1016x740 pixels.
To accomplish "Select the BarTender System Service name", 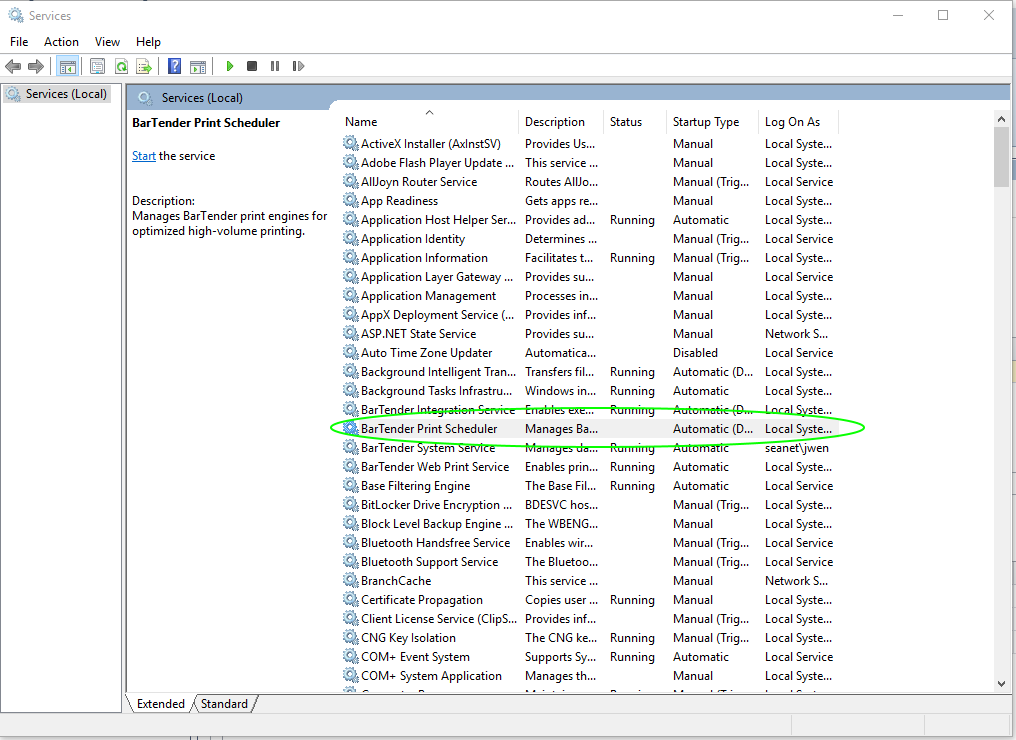I will coord(428,448).
